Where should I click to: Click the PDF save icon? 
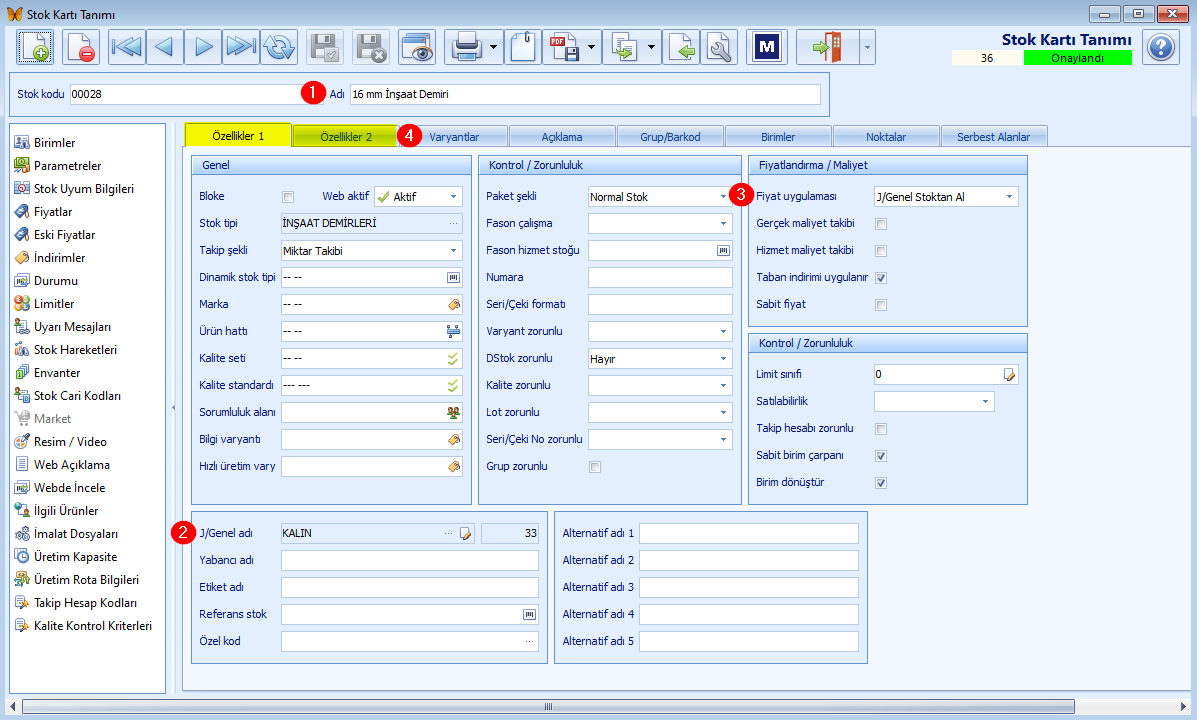click(563, 47)
